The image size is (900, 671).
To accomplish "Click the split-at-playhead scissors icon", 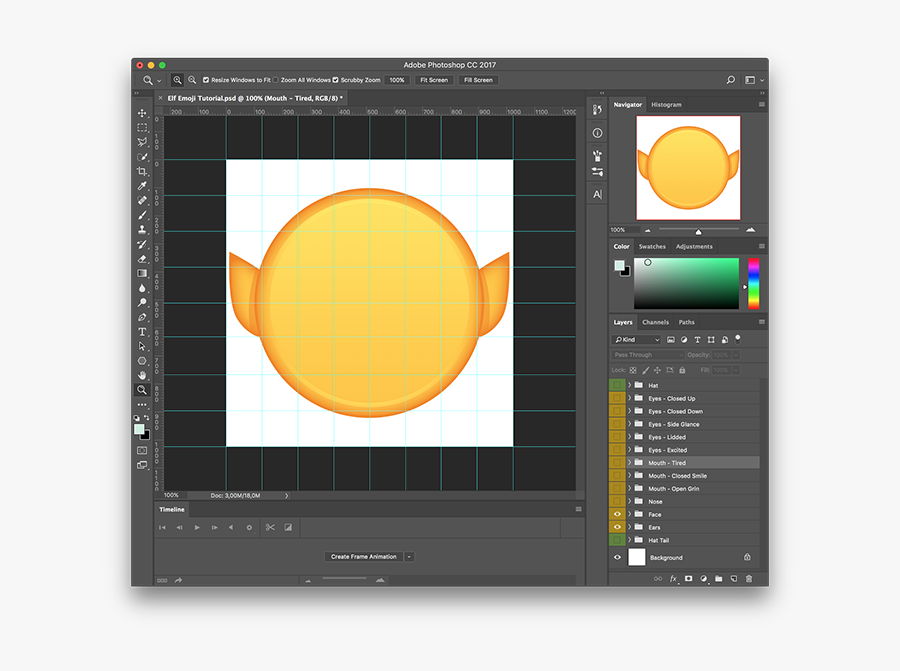I will point(270,527).
